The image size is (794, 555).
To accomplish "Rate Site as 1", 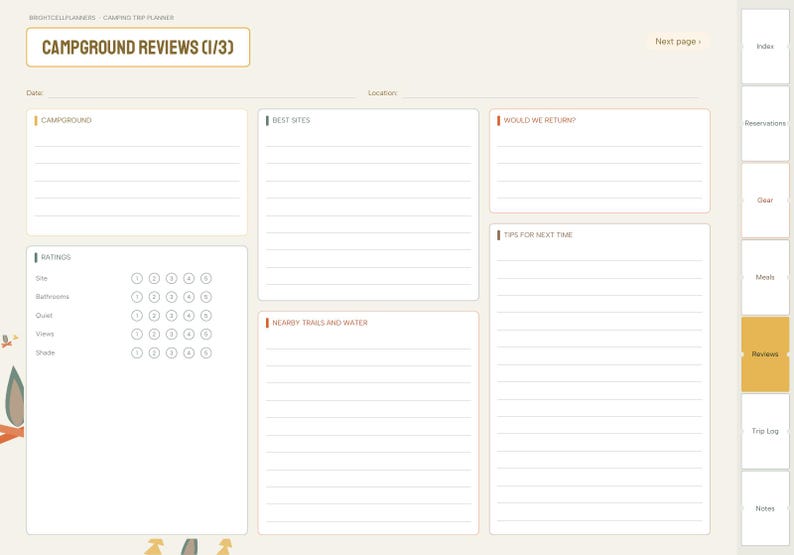I will pyautogui.click(x=137, y=279).
